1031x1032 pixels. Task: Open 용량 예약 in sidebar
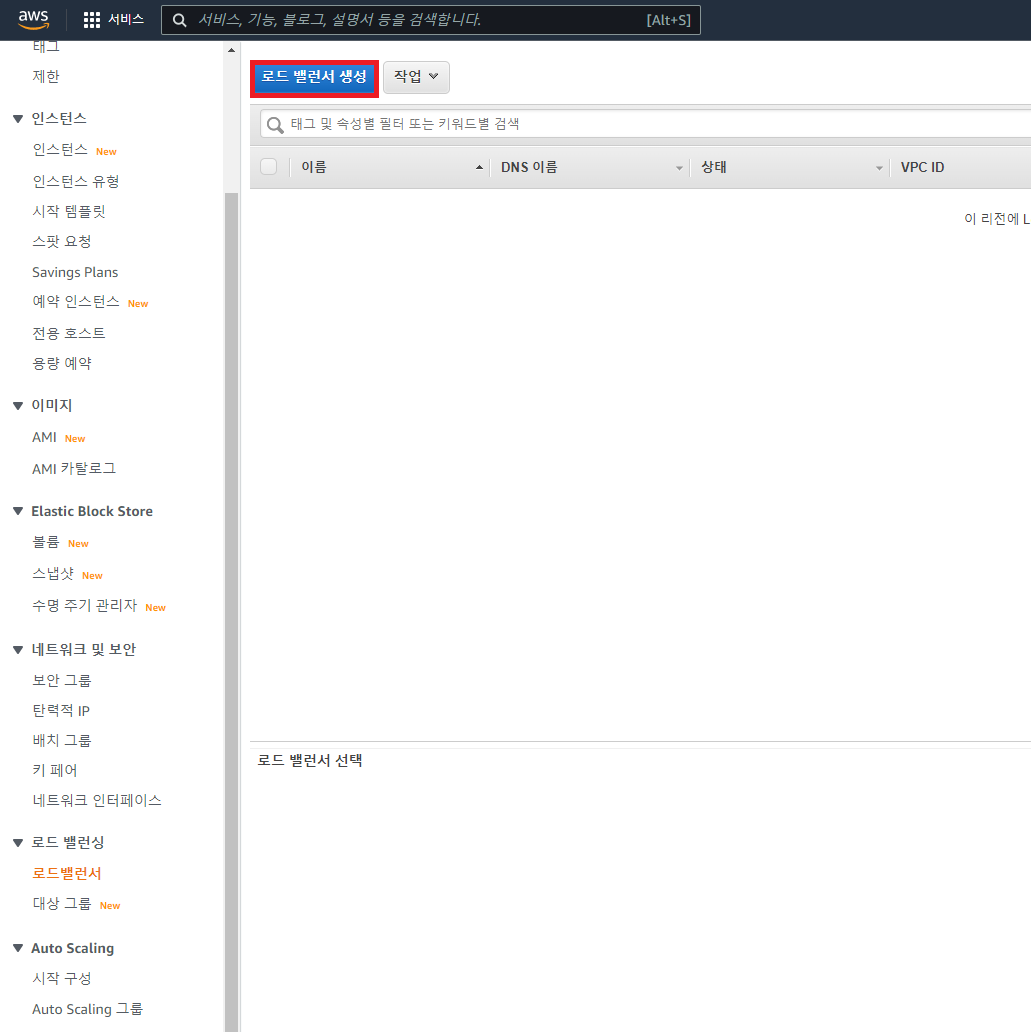click(x=62, y=363)
